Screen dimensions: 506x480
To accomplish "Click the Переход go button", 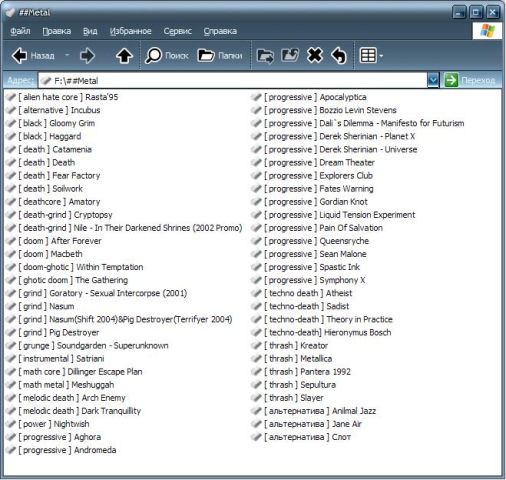I will pos(470,80).
